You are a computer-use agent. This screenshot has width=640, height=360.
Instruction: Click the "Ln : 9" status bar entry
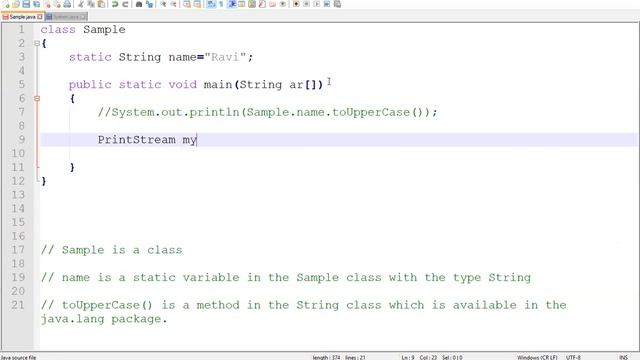pos(408,358)
